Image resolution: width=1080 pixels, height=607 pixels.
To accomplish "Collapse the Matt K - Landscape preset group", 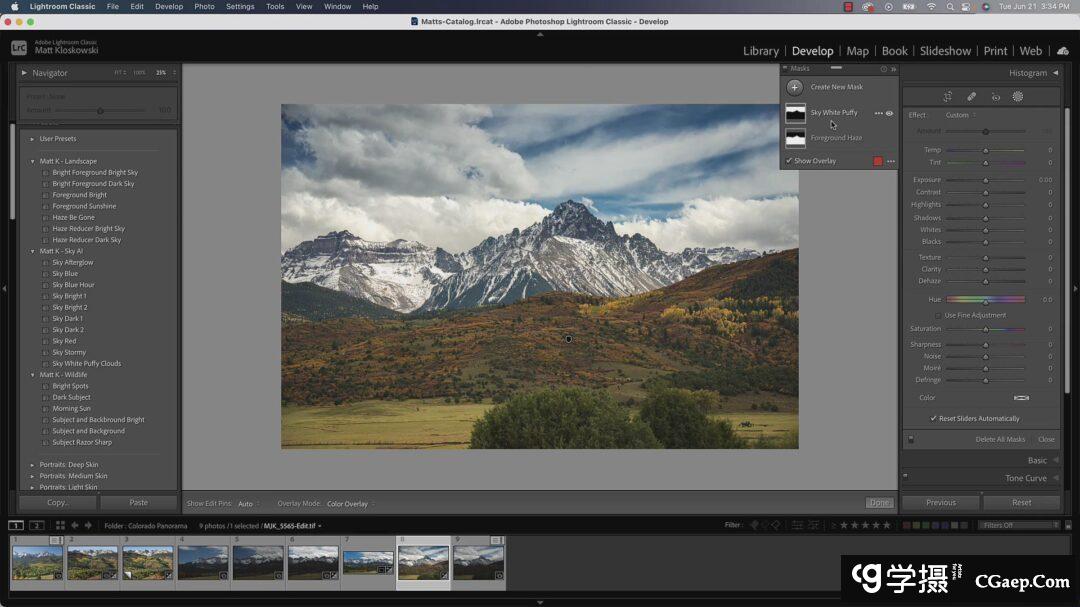I will 33,161.
